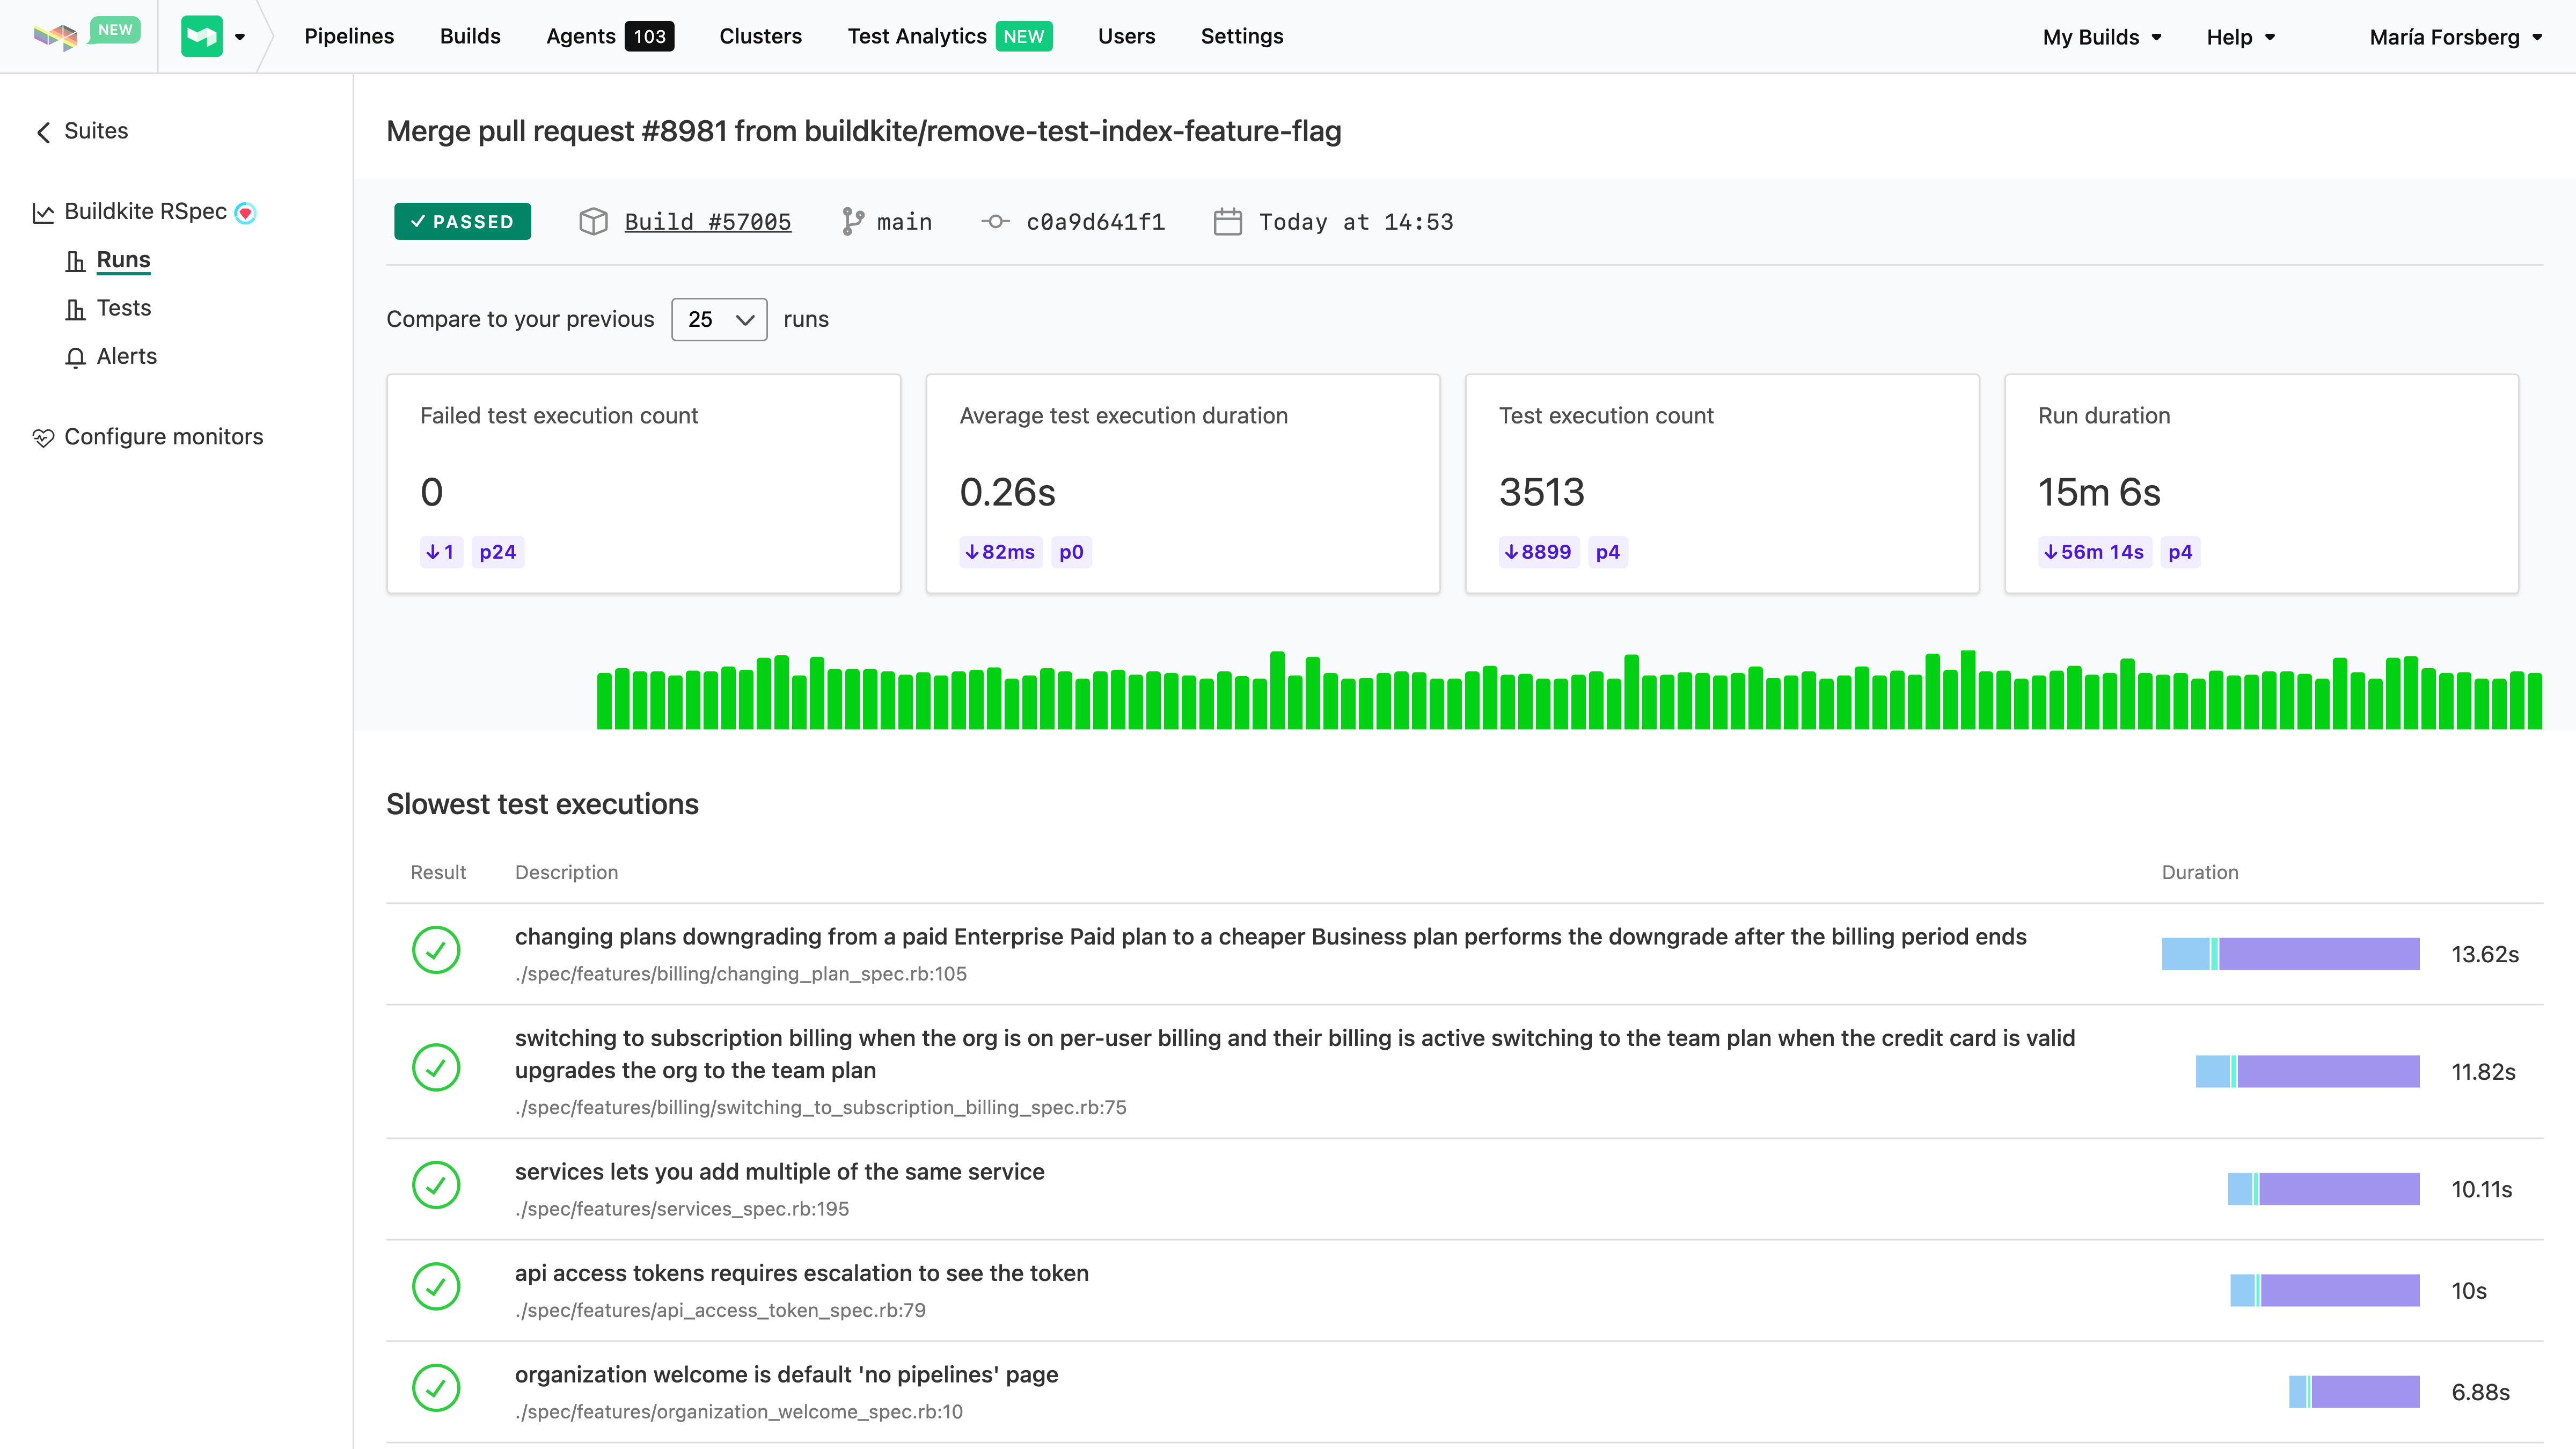Click the leftmost bar in runs chart
This screenshot has width=2576, height=1449.
tap(604, 701)
